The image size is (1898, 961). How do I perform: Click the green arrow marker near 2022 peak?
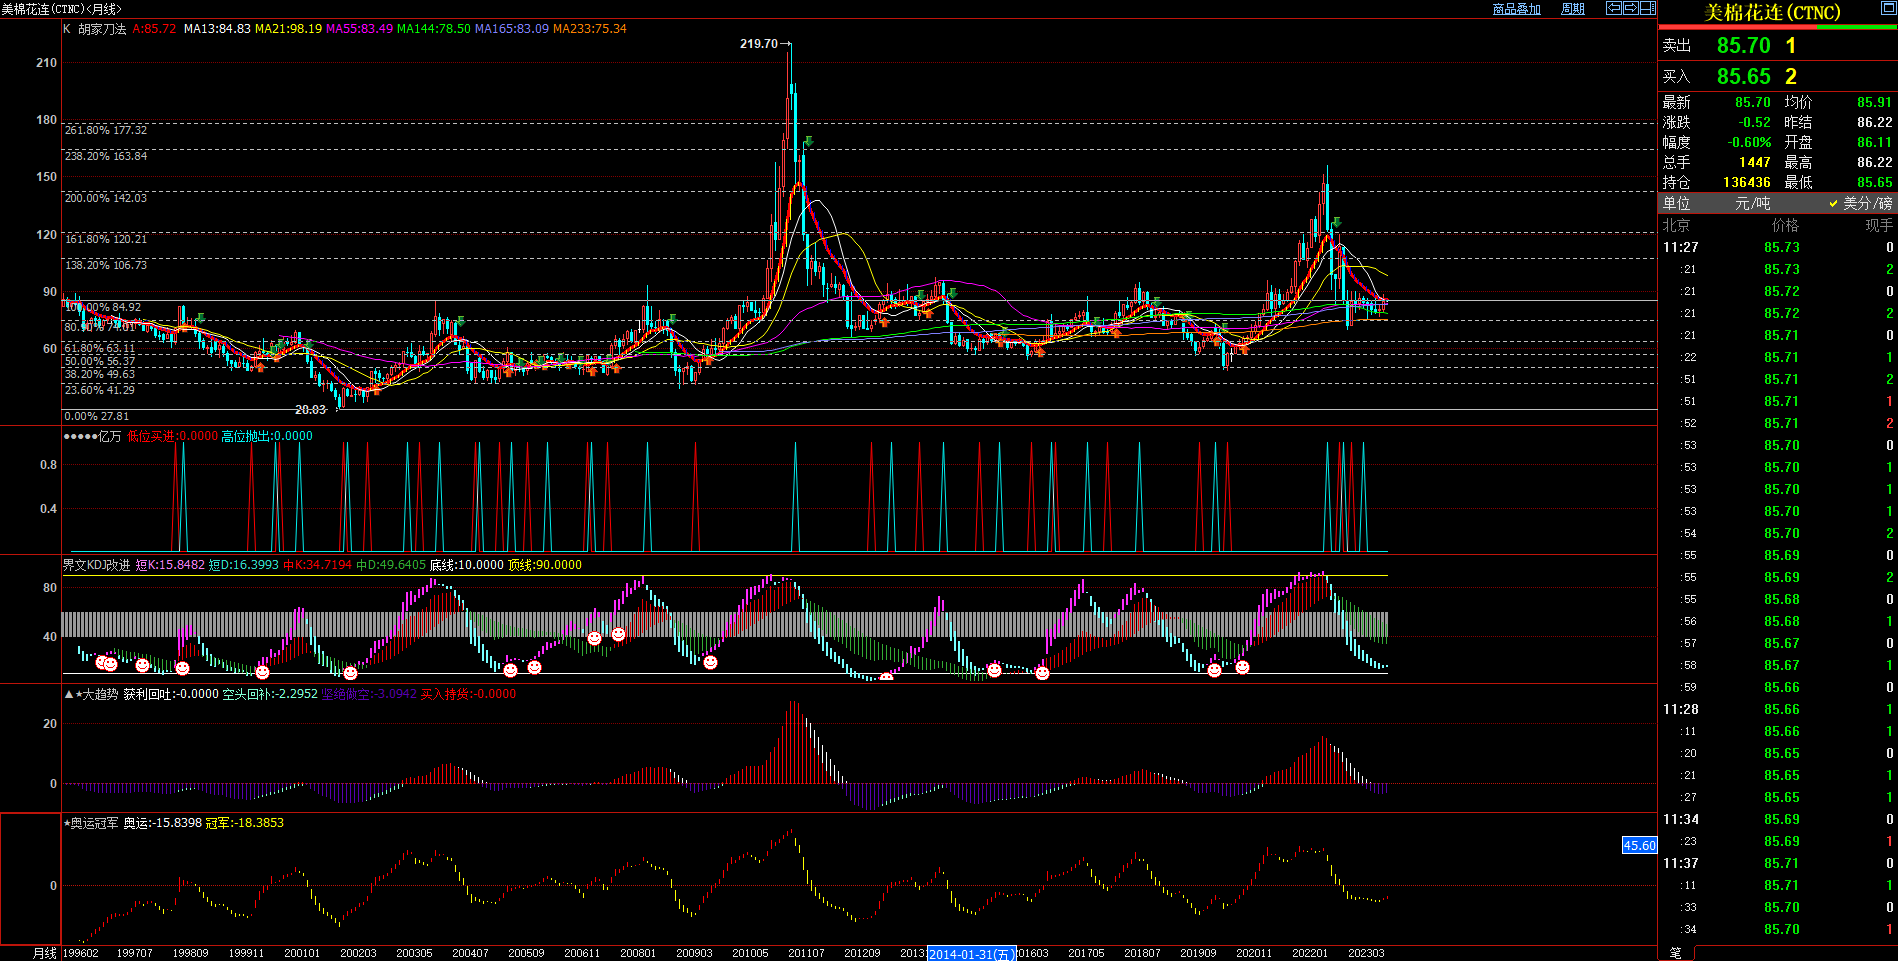(1336, 223)
